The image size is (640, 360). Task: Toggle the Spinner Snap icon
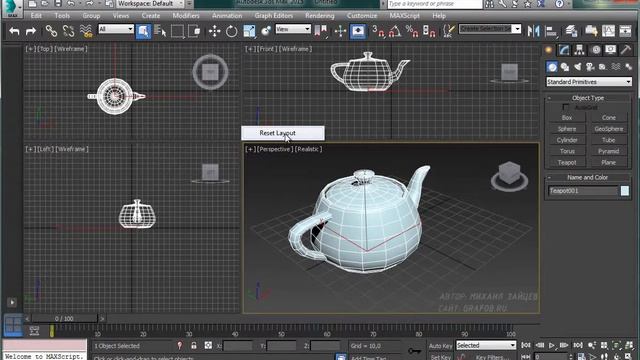pyautogui.click(x=429, y=31)
